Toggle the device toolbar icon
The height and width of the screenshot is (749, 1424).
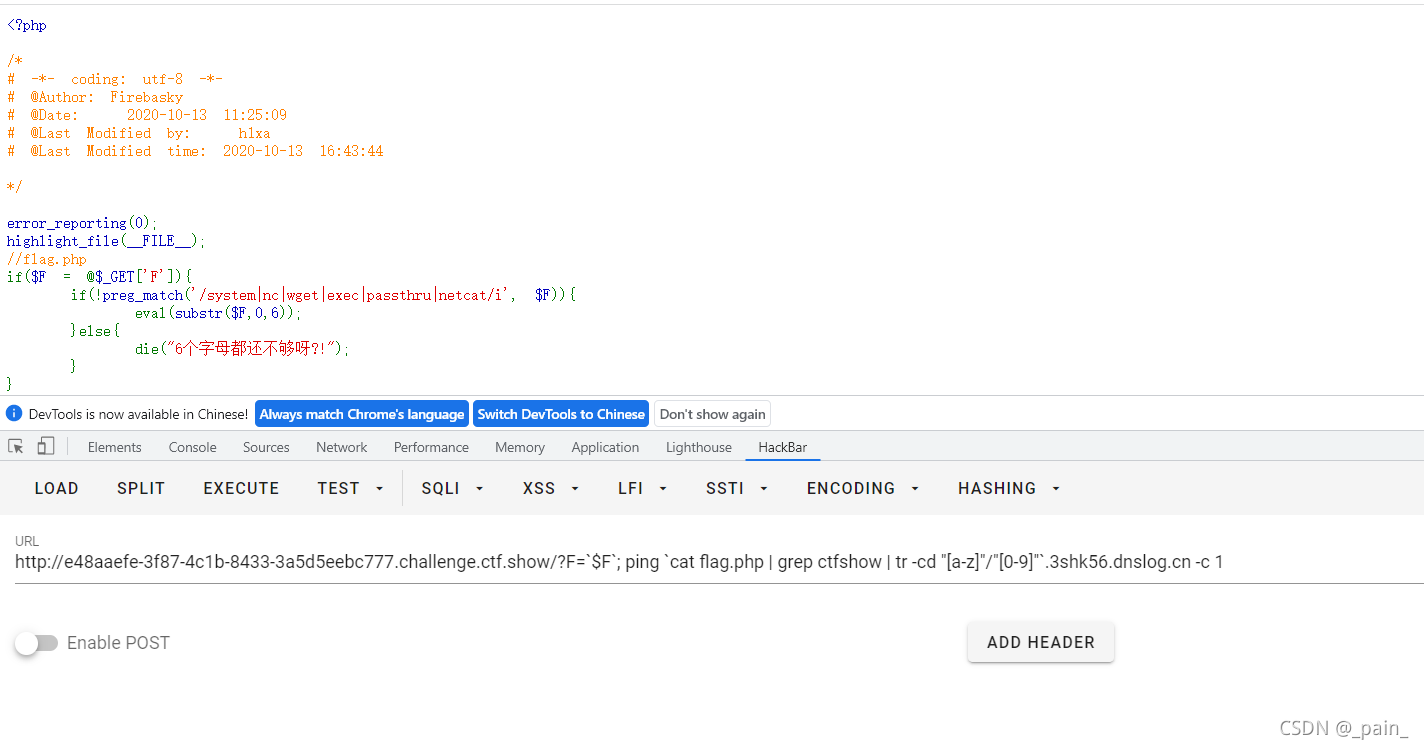pyautogui.click(x=46, y=446)
